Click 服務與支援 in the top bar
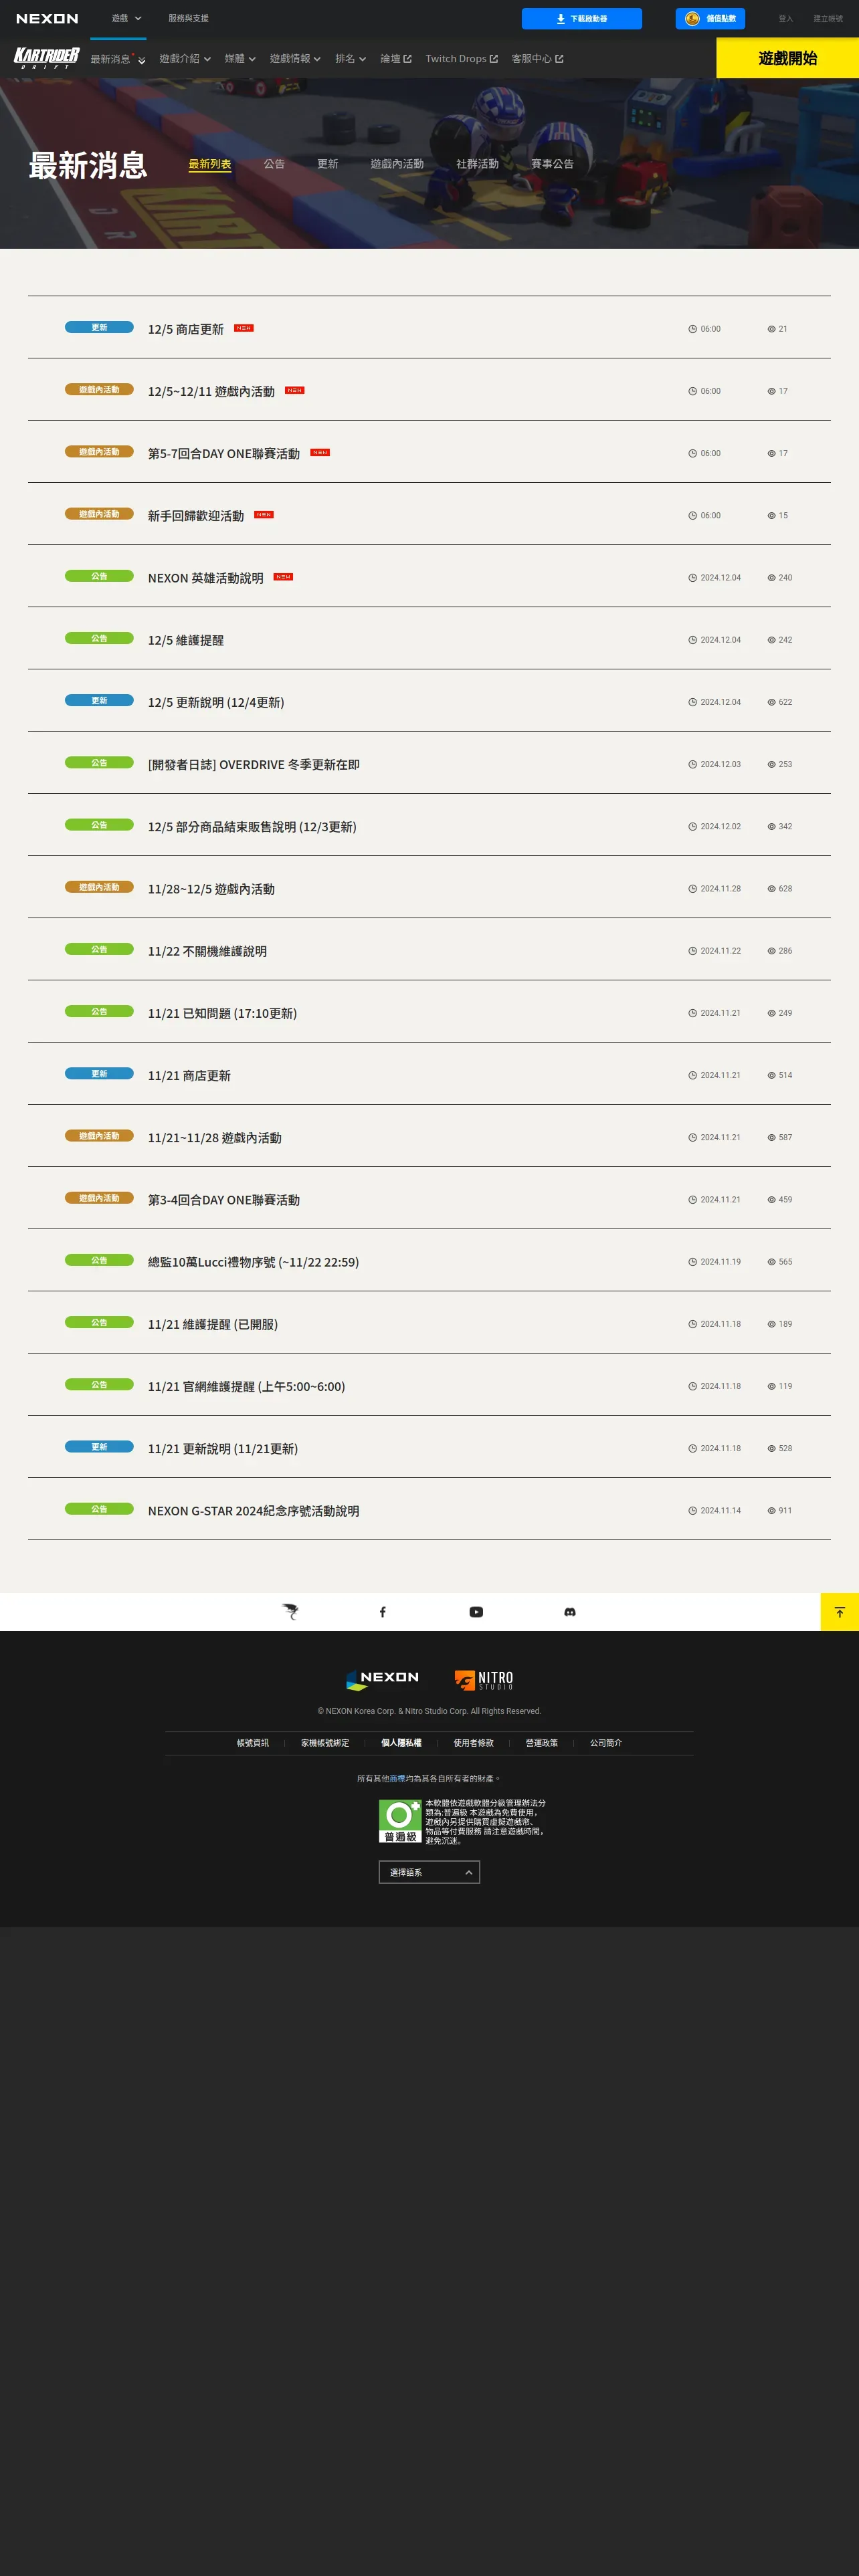Viewport: 859px width, 2576px height. pos(188,18)
